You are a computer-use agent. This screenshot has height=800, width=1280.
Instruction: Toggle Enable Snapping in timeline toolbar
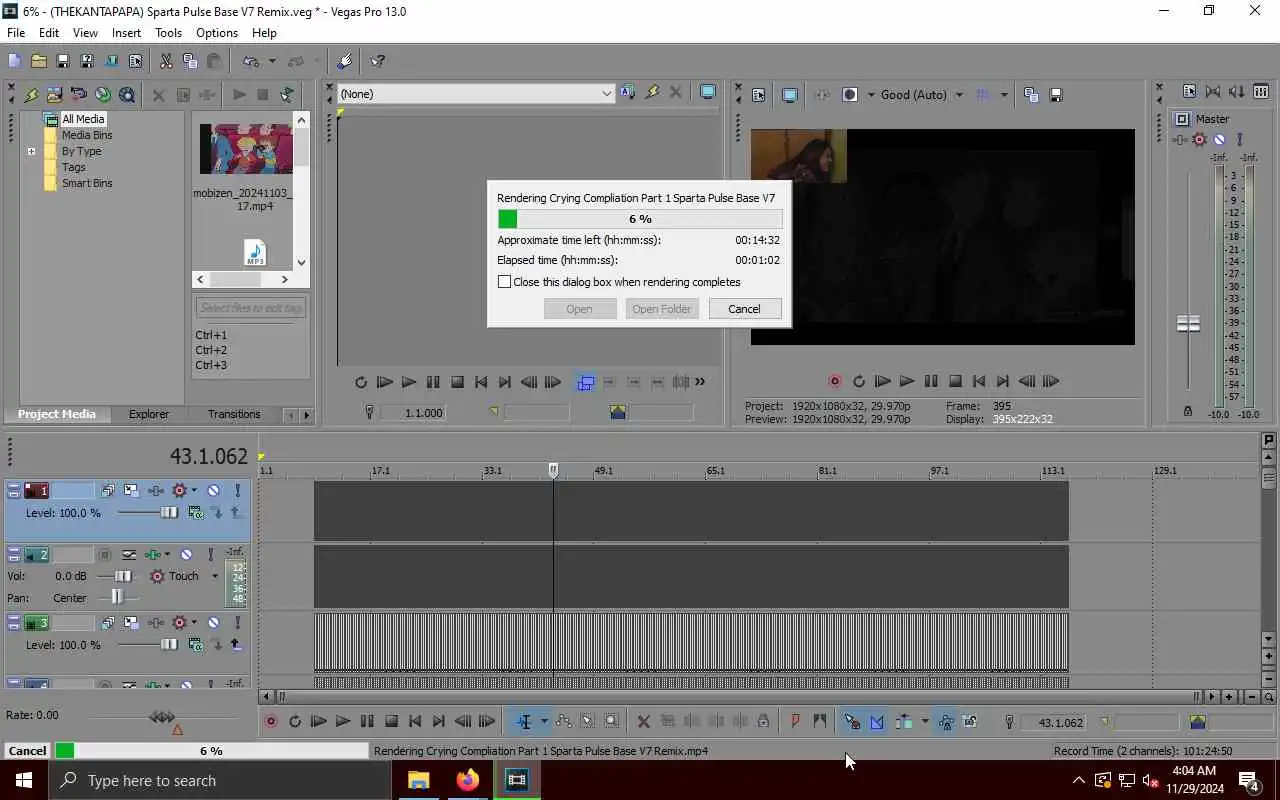[852, 721]
